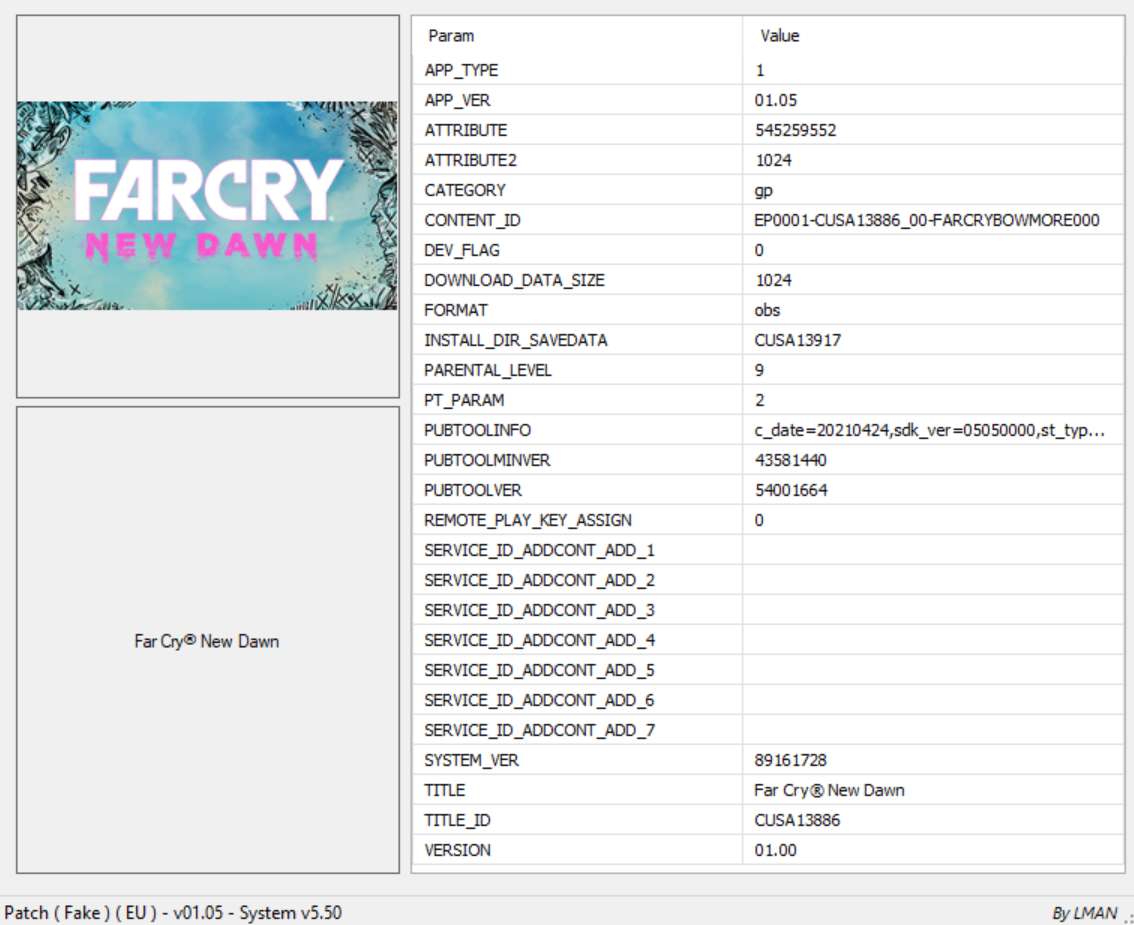Click the ATTRIBUTE2 value 1024
Image resolution: width=1134 pixels, height=925 pixels.
pos(773,160)
